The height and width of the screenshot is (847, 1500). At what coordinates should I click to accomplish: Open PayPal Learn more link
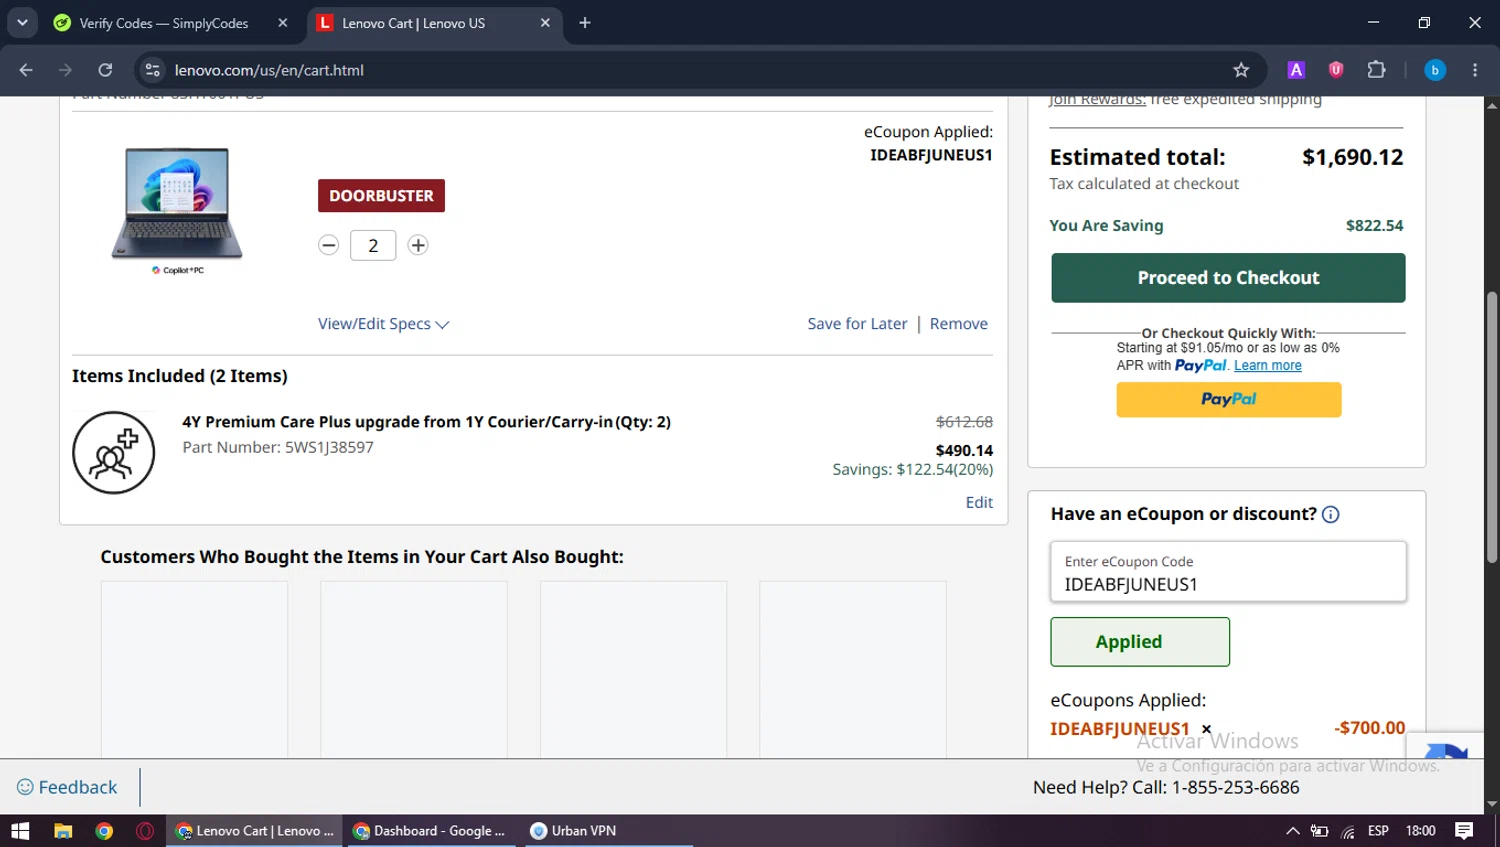[1267, 366]
